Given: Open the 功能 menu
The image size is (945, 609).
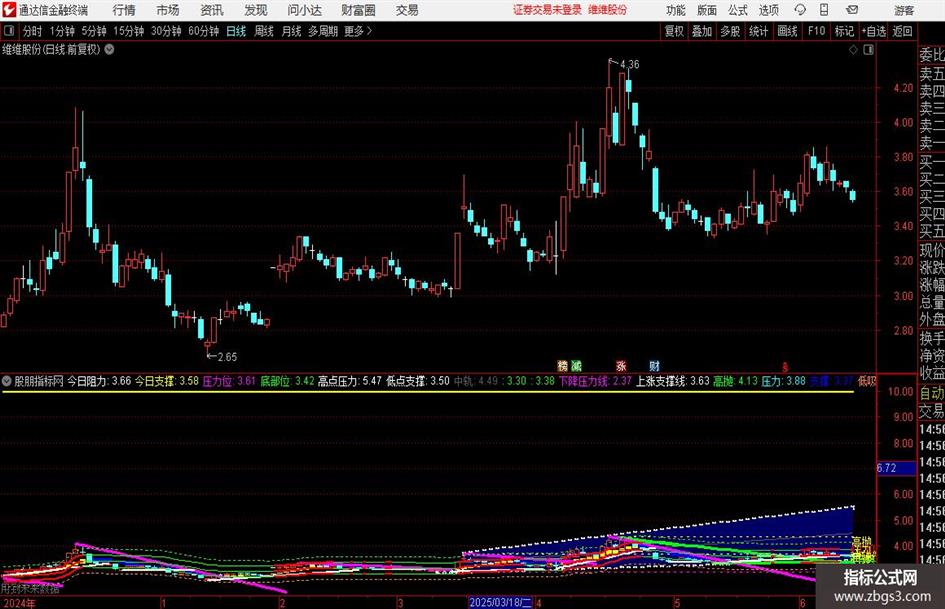Looking at the screenshot, I should tap(676, 10).
